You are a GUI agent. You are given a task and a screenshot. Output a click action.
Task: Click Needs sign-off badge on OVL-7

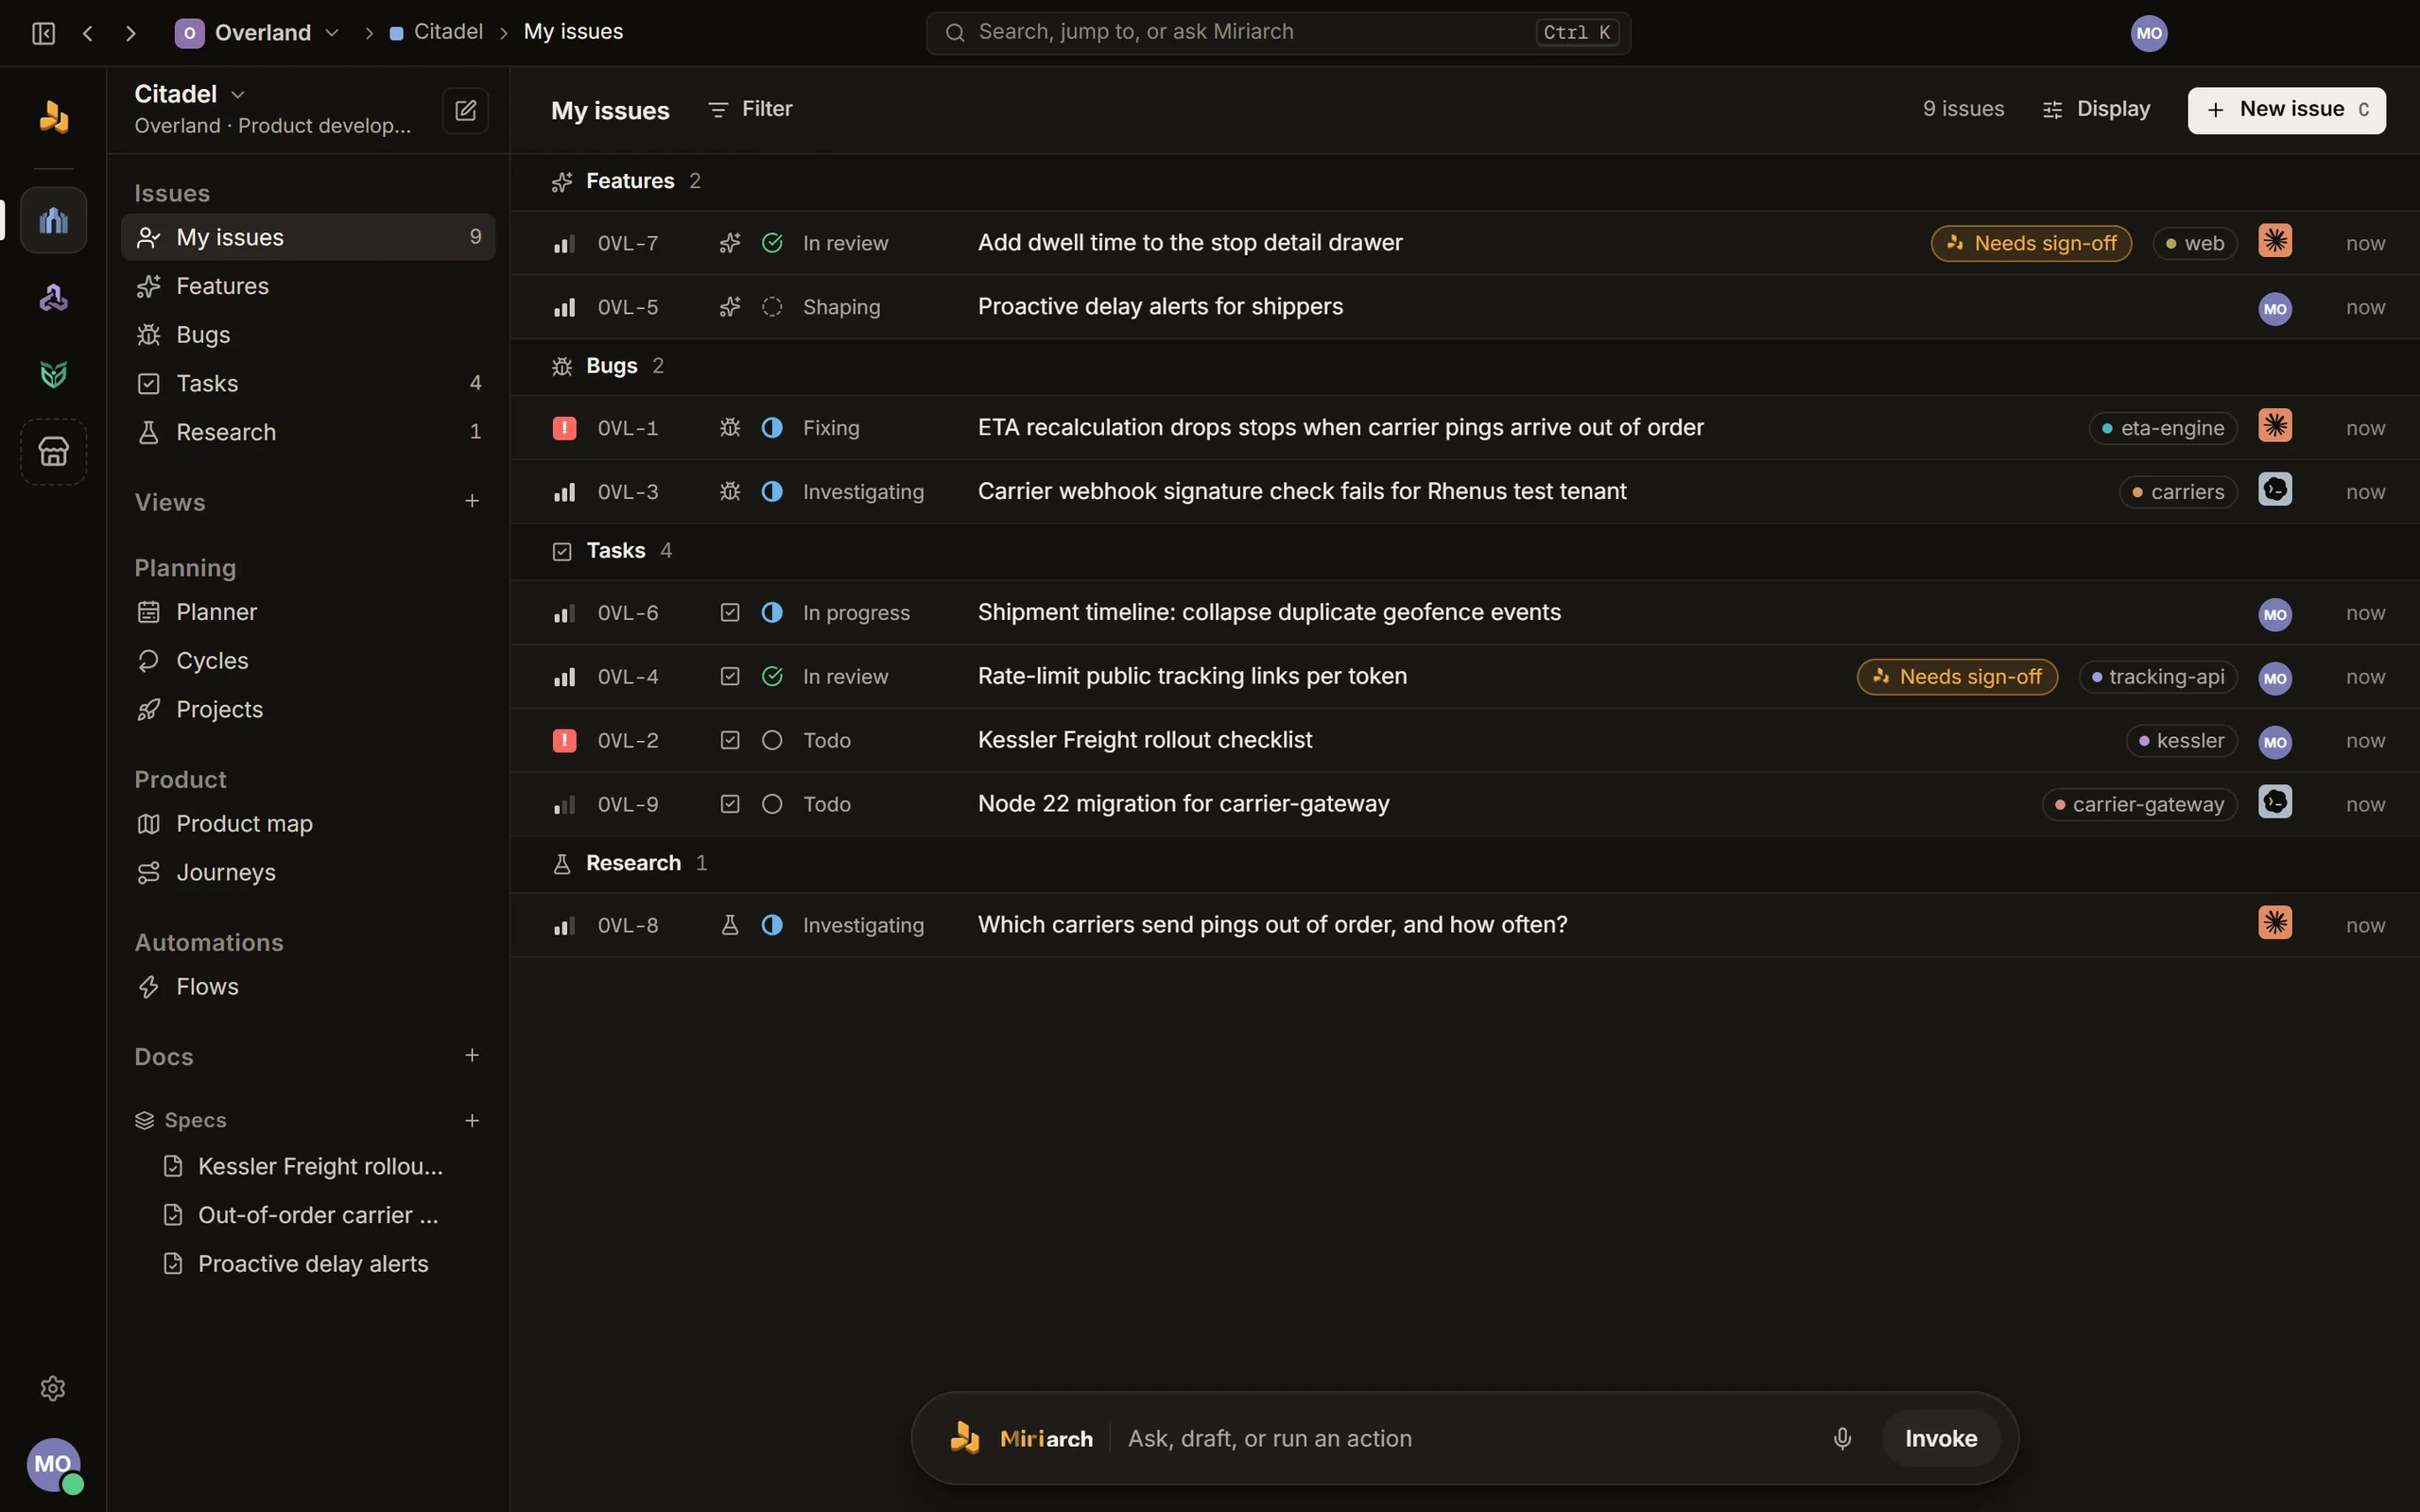(x=2031, y=243)
